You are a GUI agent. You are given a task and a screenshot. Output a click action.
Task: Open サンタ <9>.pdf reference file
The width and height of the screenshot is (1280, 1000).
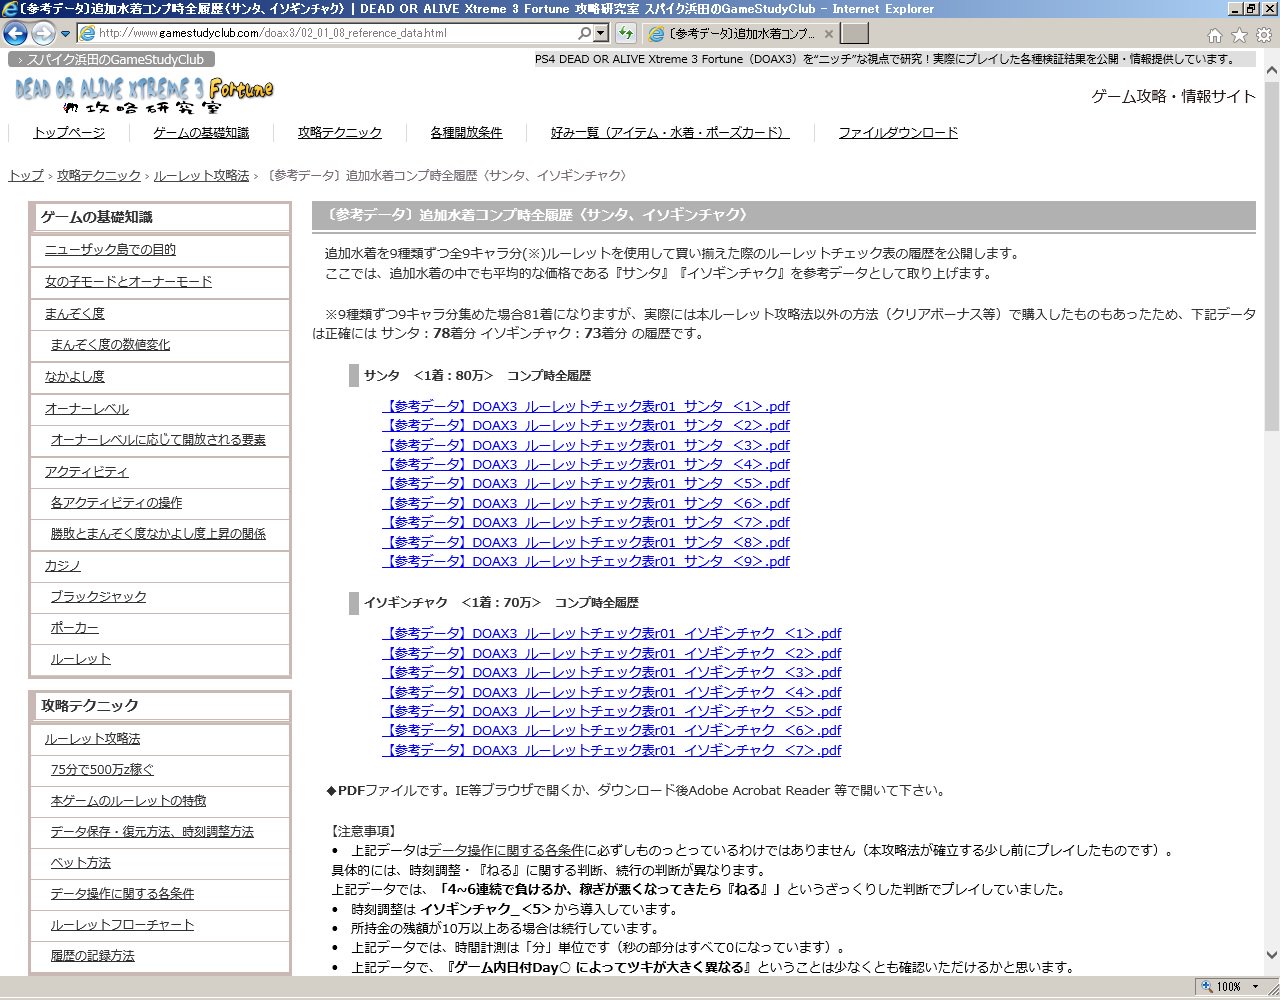[586, 561]
